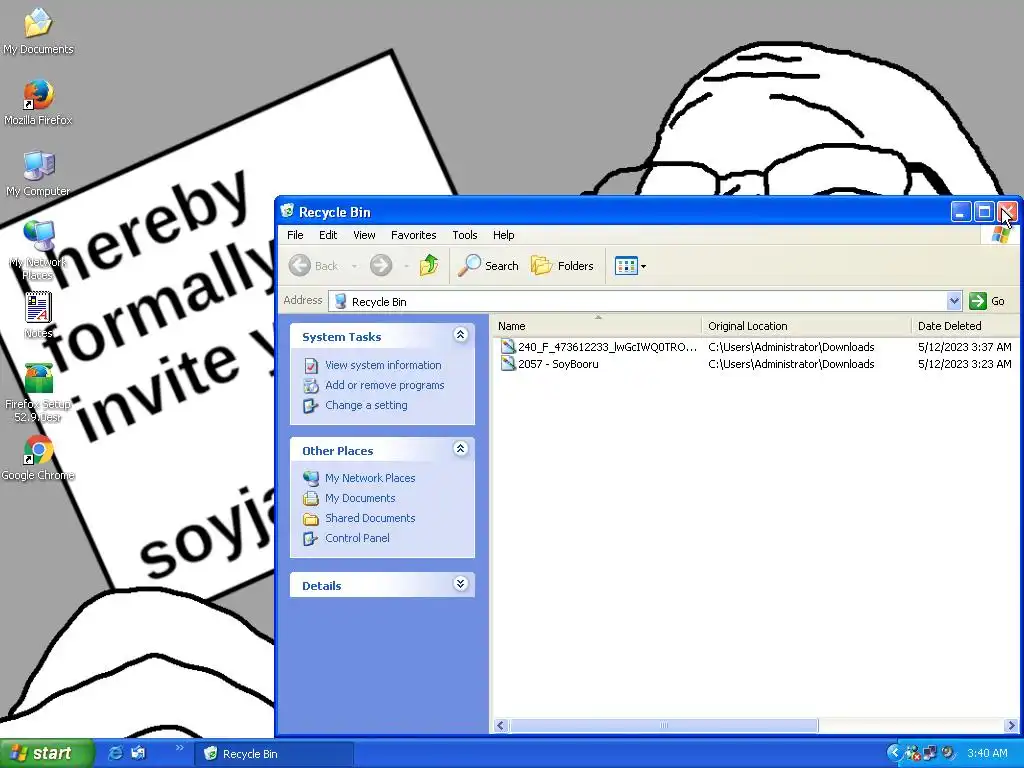
Task: Click original location of 2057 - SoyBooru
Action: click(x=791, y=364)
